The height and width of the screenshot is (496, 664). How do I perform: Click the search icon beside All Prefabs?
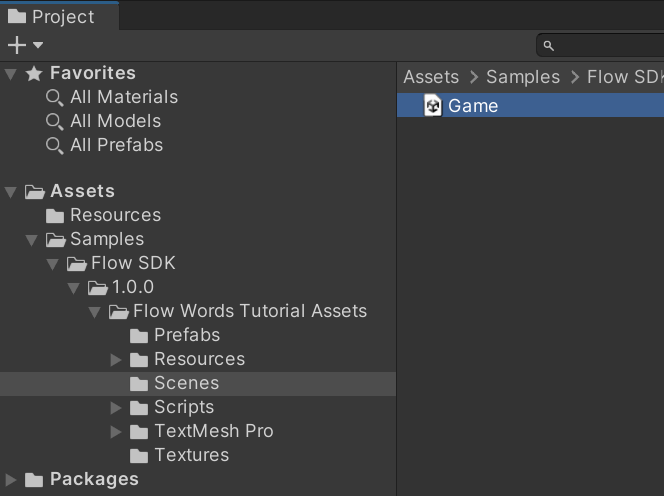point(55,145)
